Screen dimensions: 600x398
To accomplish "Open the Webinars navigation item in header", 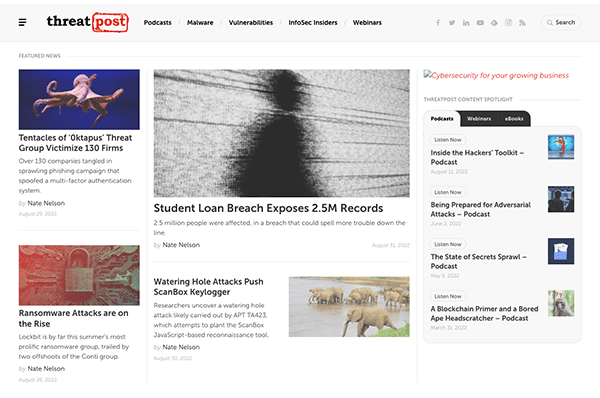I will pos(367,23).
